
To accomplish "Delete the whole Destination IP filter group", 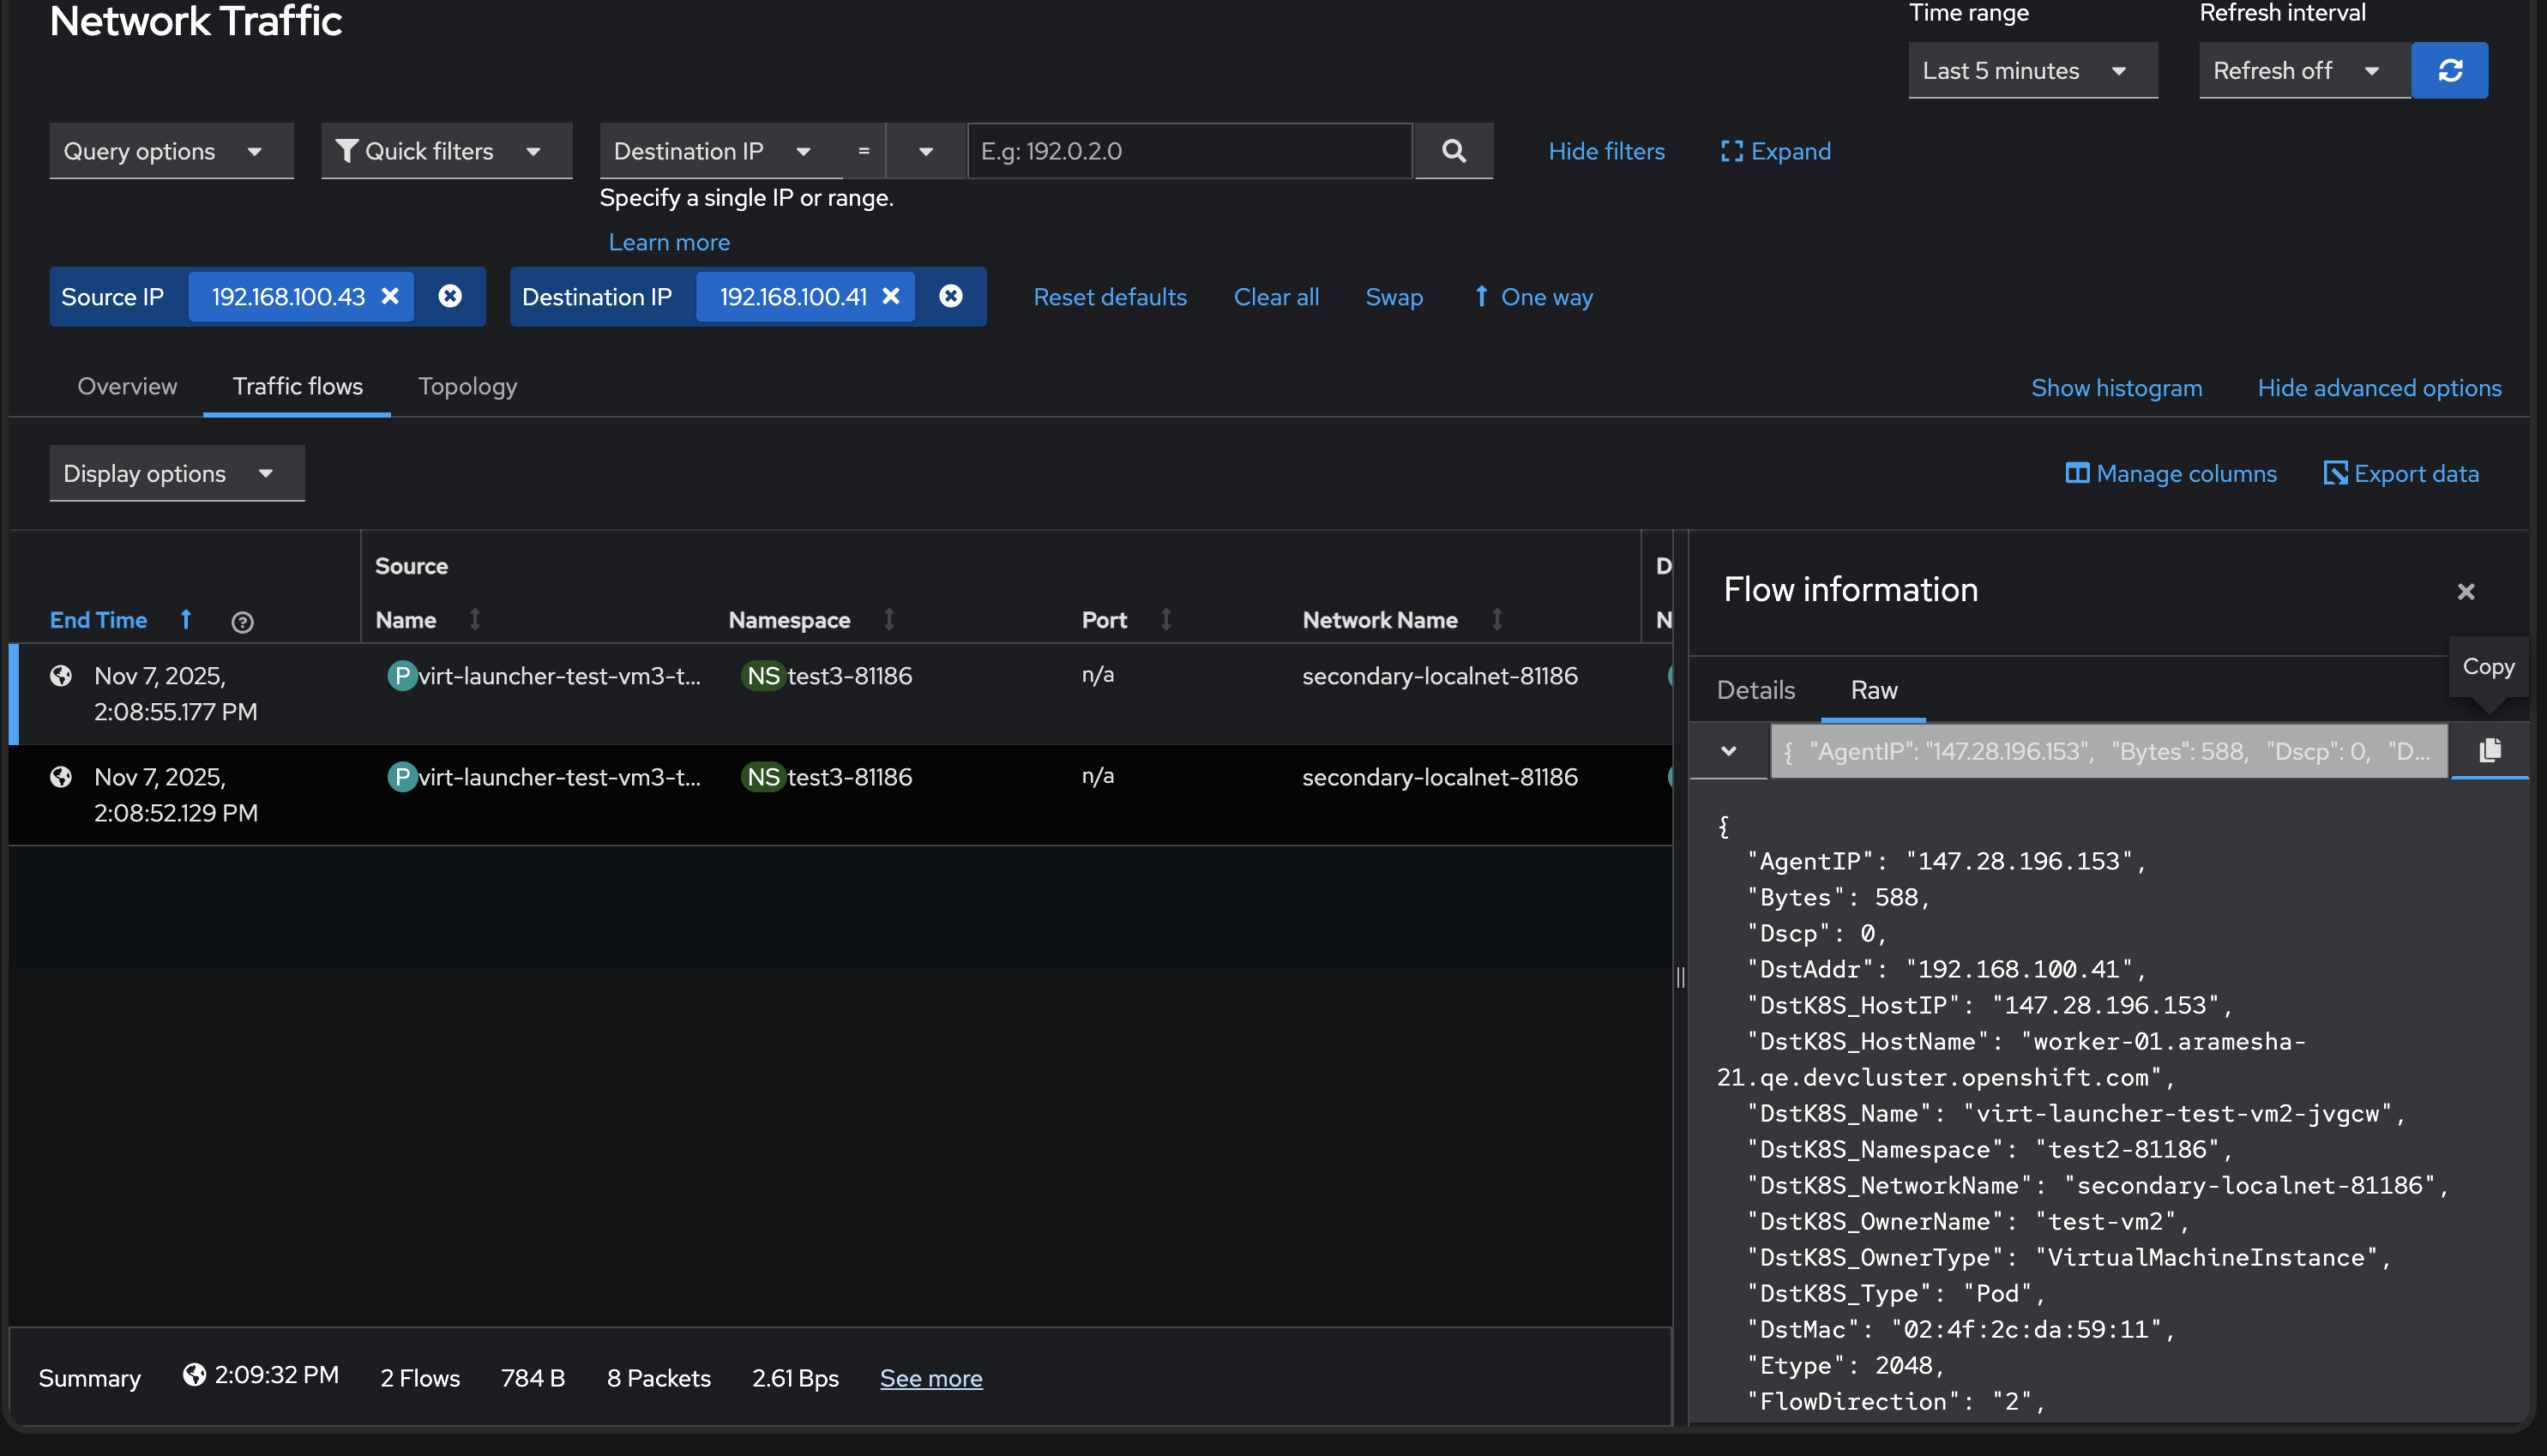I will [950, 296].
